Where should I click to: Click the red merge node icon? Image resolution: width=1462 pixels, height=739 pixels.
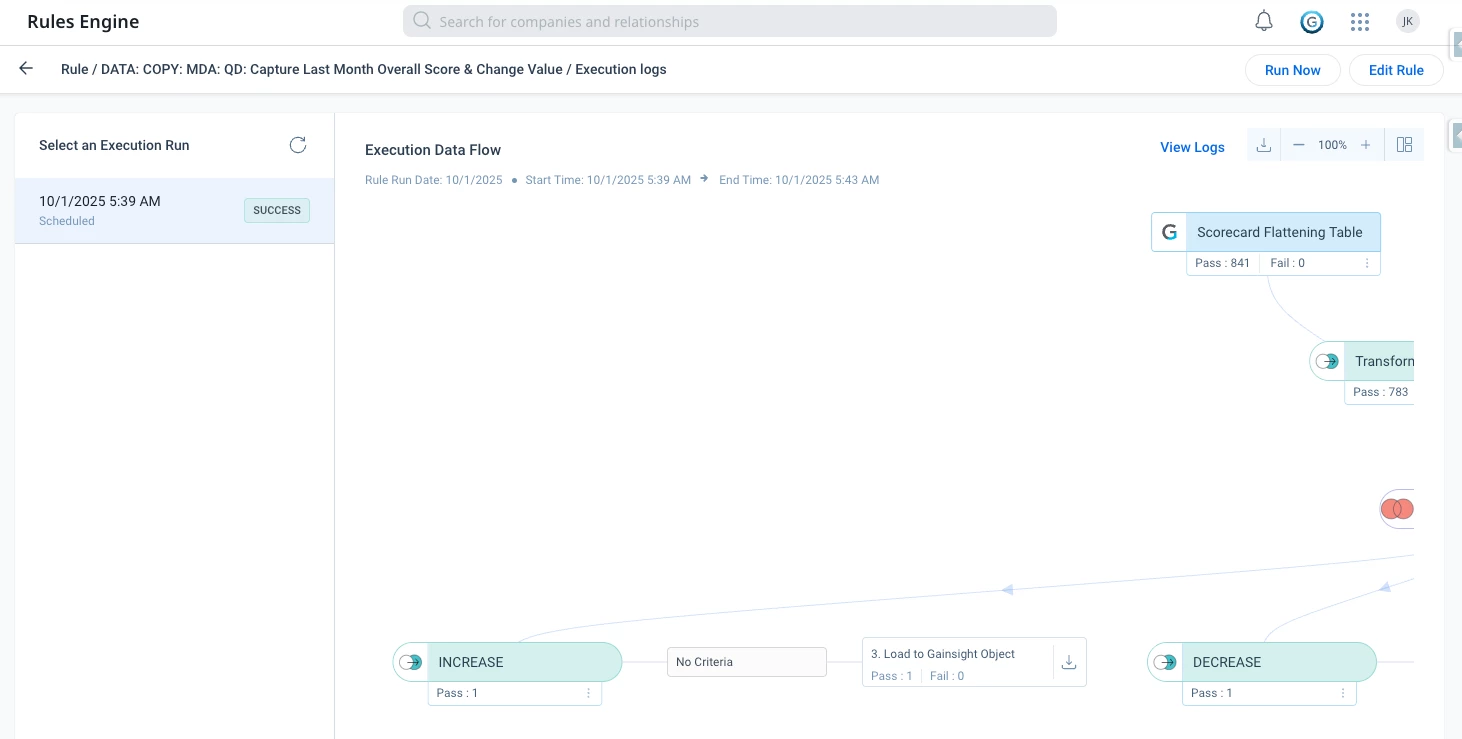[x=1397, y=509]
